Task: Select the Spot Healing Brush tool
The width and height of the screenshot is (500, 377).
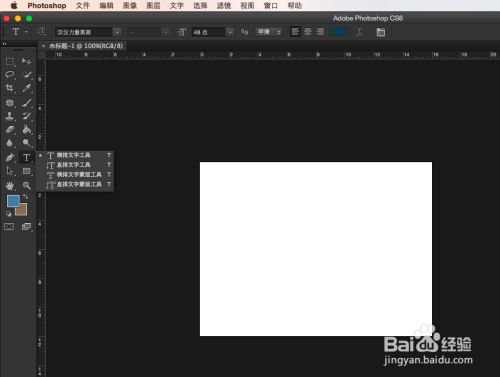Action: coord(10,103)
